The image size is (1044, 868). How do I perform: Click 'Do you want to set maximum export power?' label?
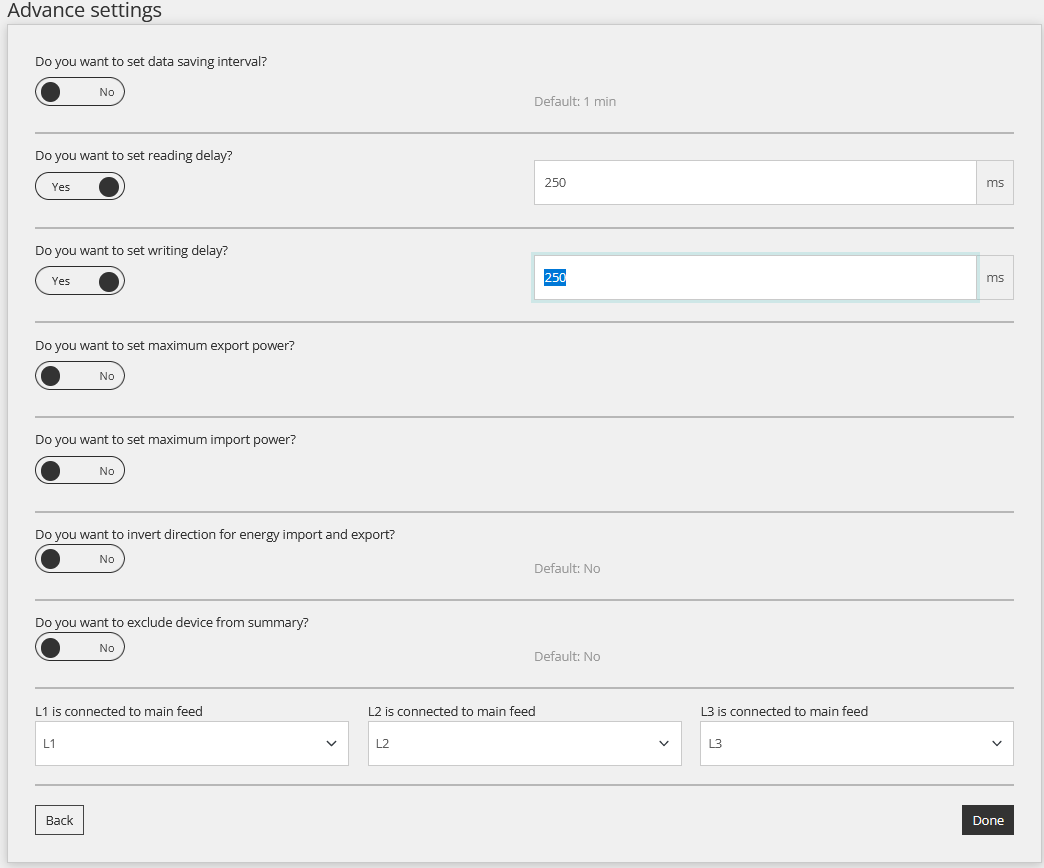pos(165,345)
